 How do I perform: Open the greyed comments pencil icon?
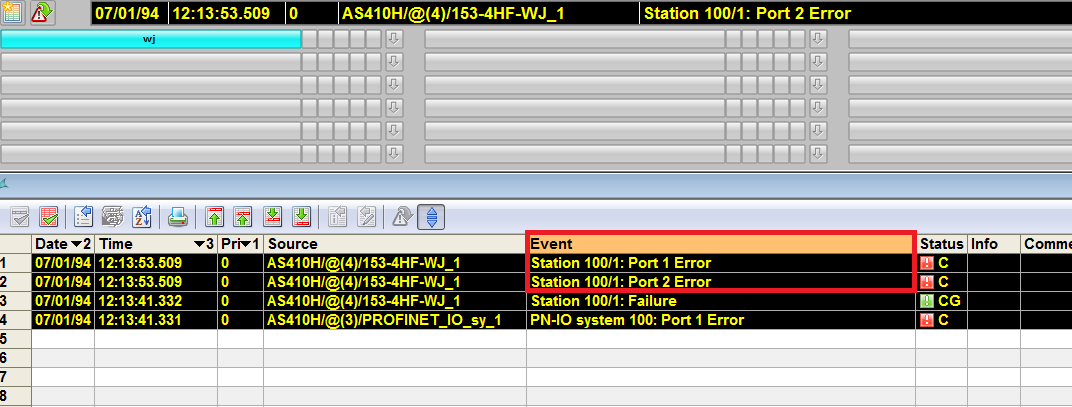point(367,218)
